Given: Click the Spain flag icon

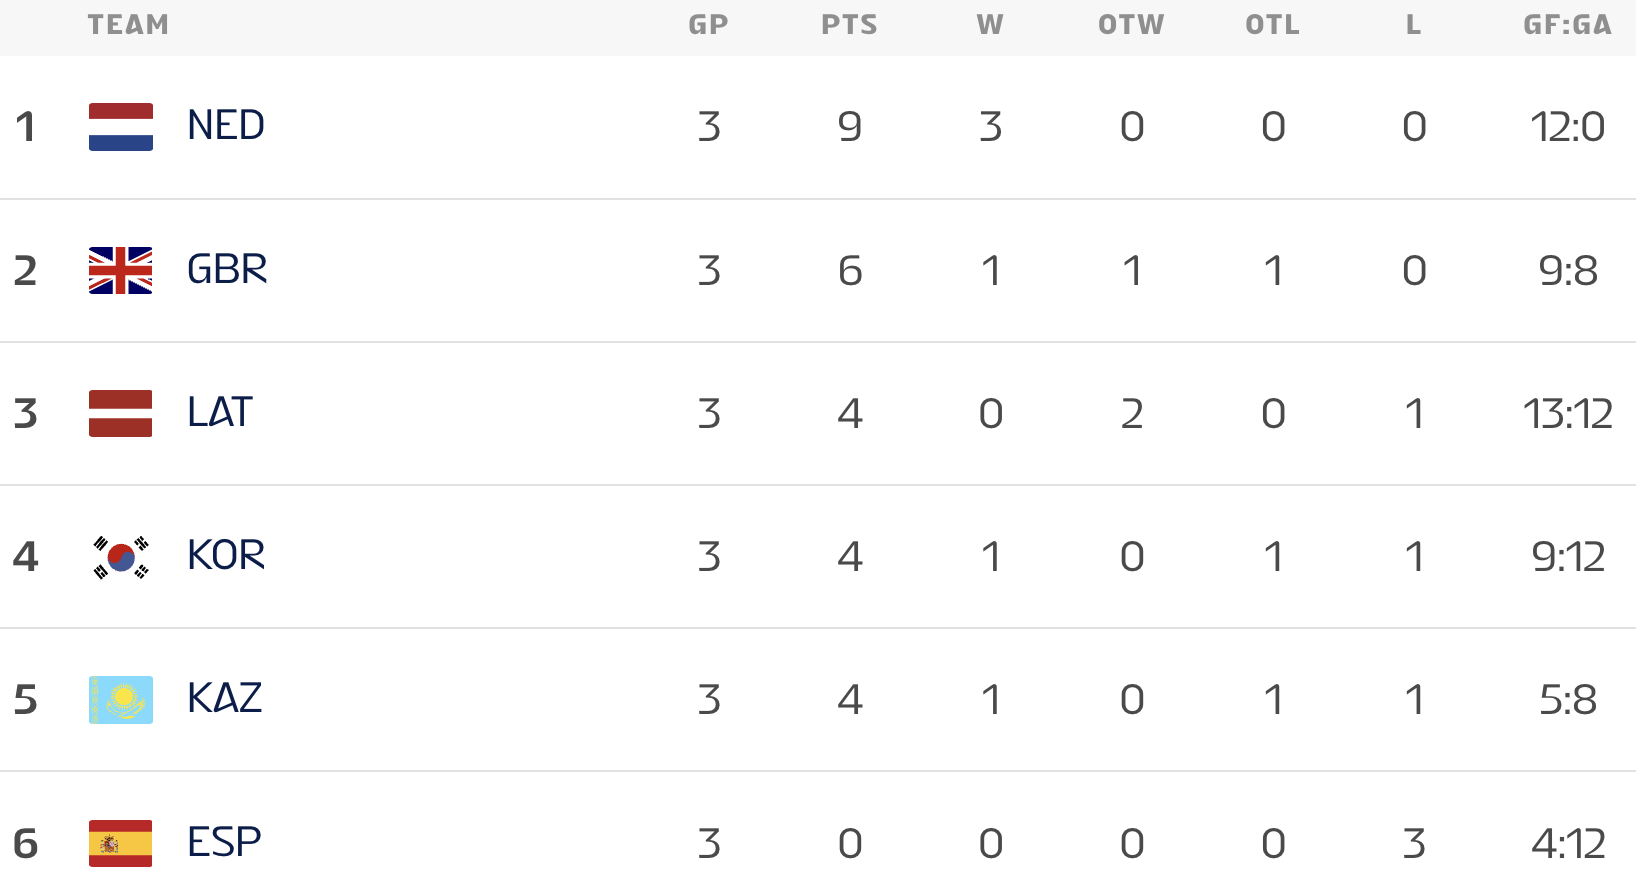Looking at the screenshot, I should point(121,842).
